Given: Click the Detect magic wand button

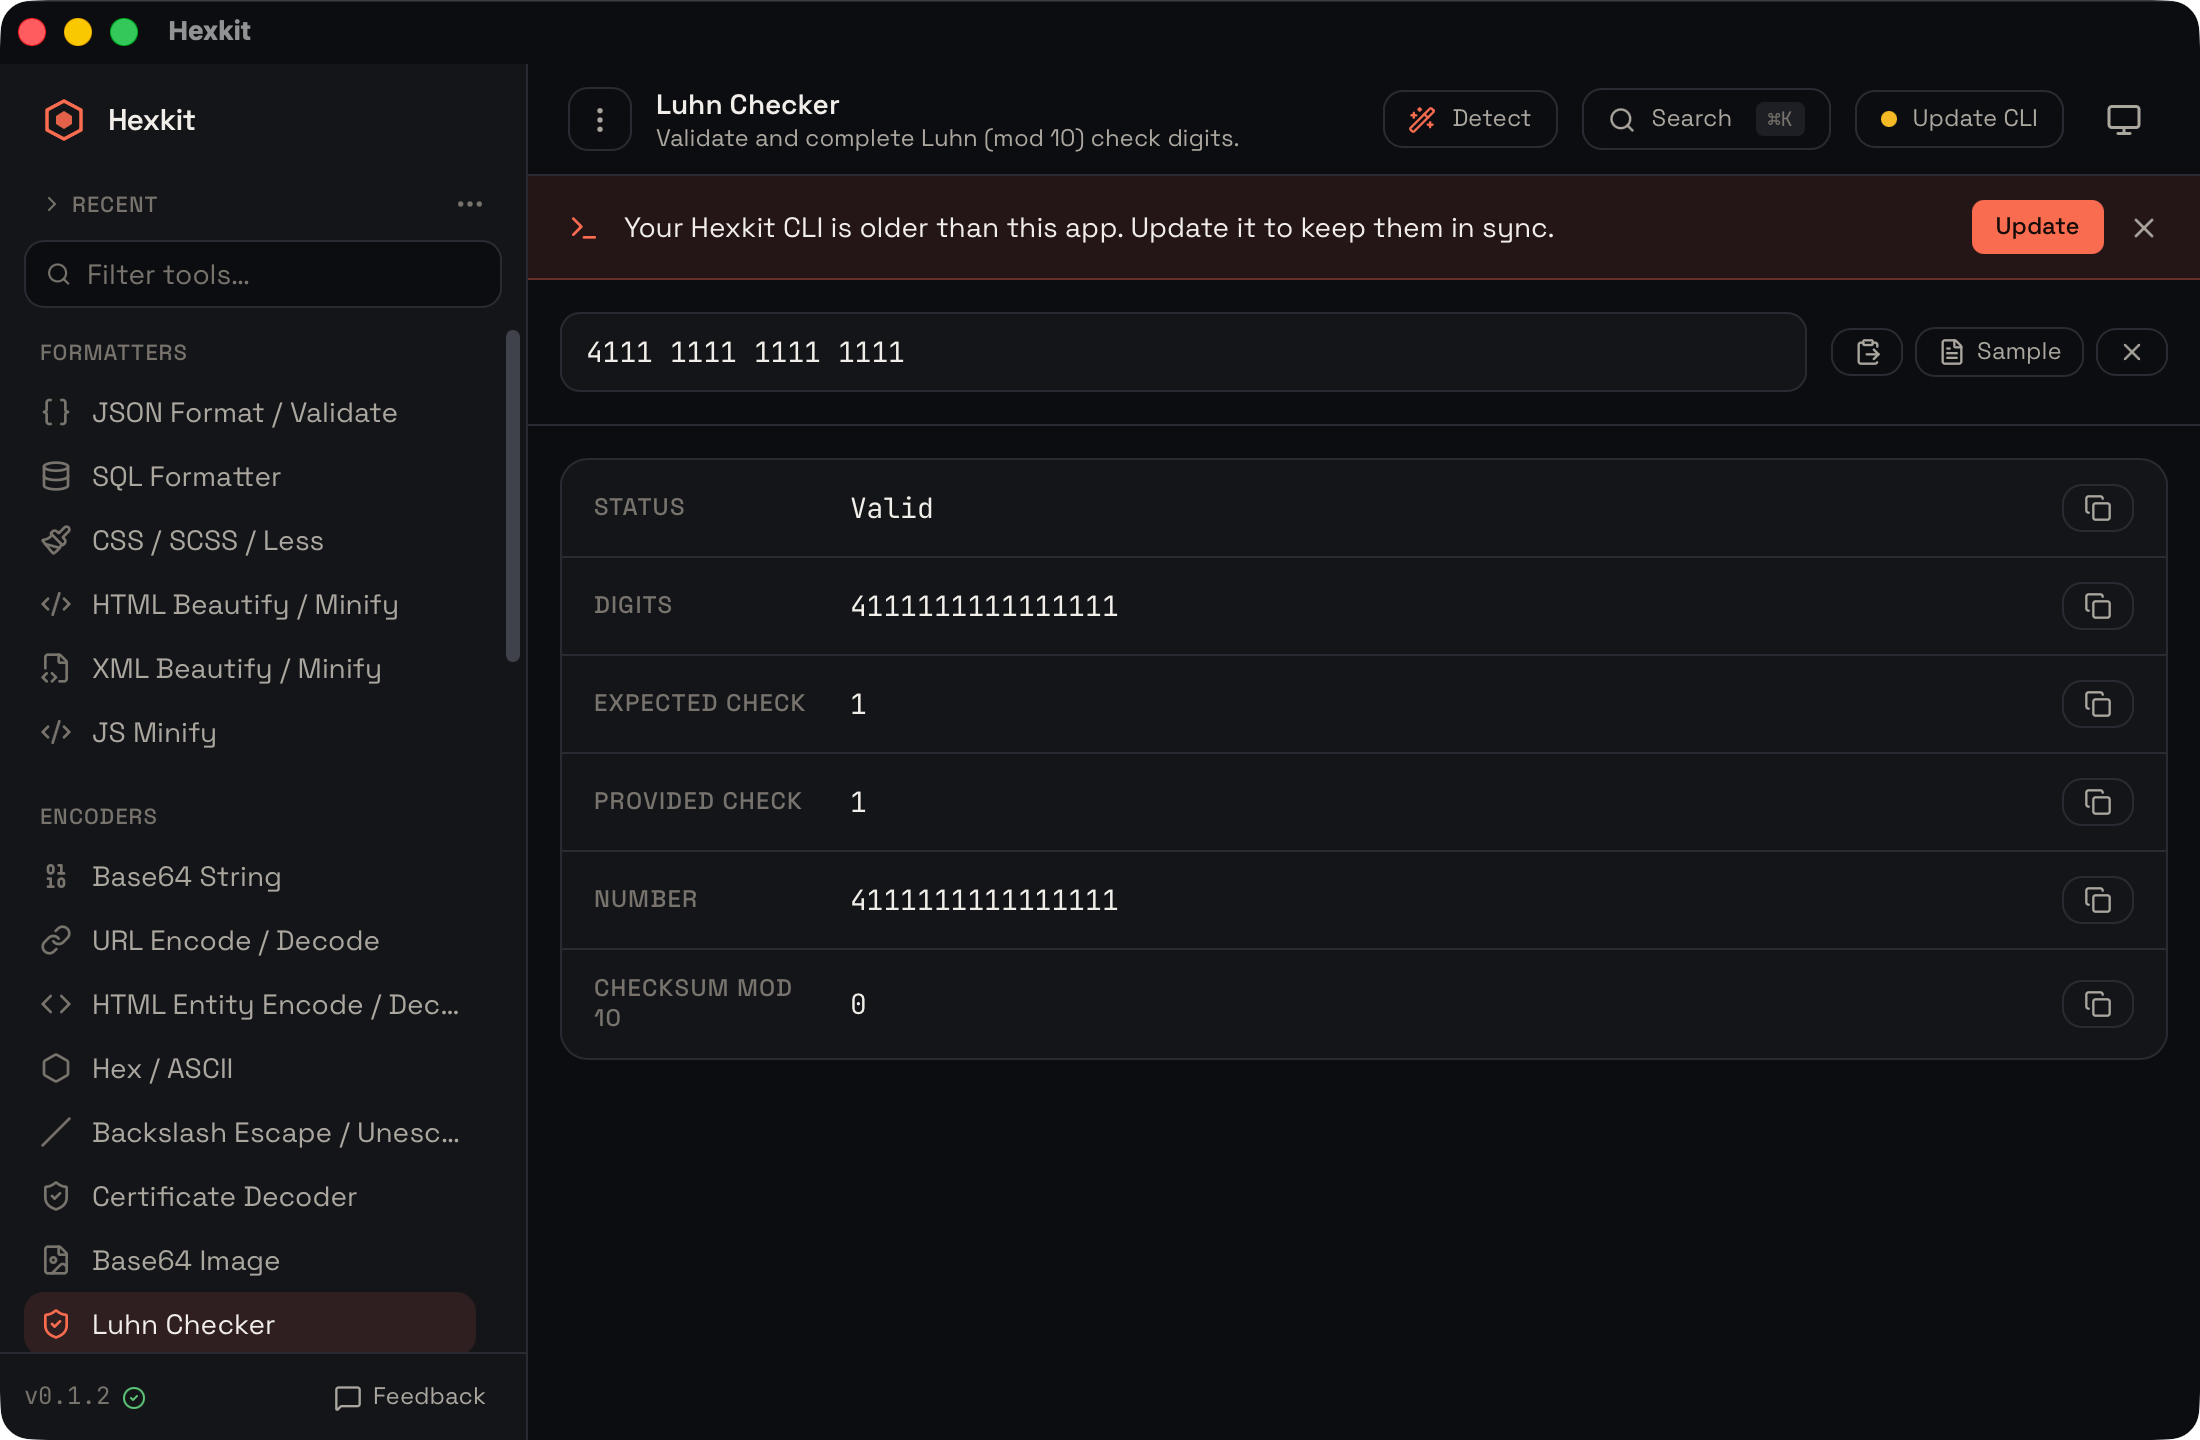Looking at the screenshot, I should [1470, 119].
